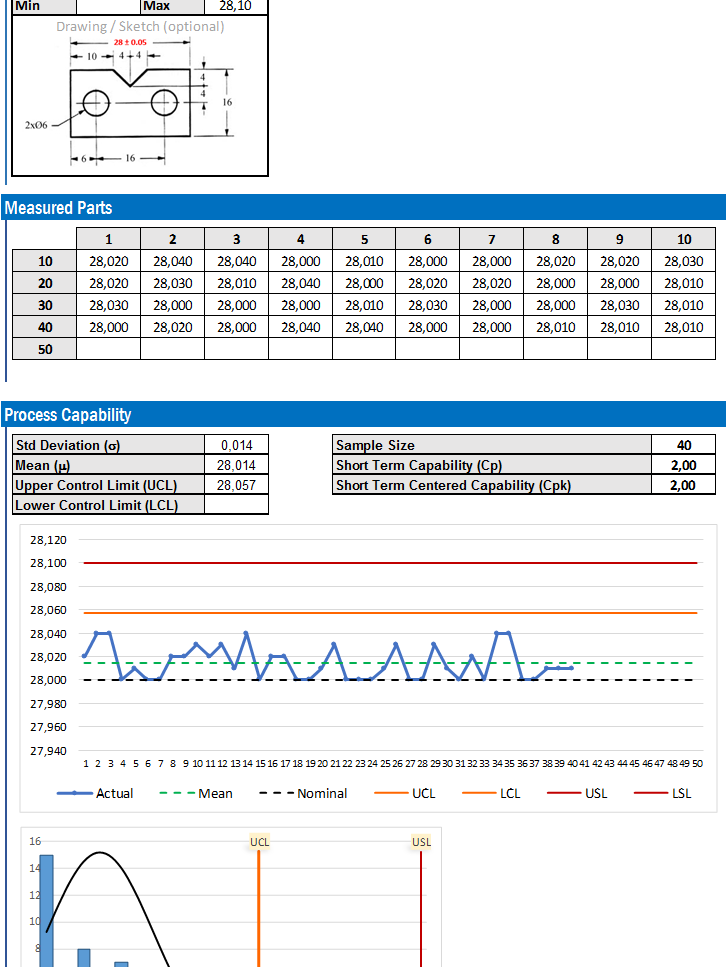Click empty cell in row 50 column 10
Image resolution: width=728 pixels, height=967 pixels.
tap(684, 349)
